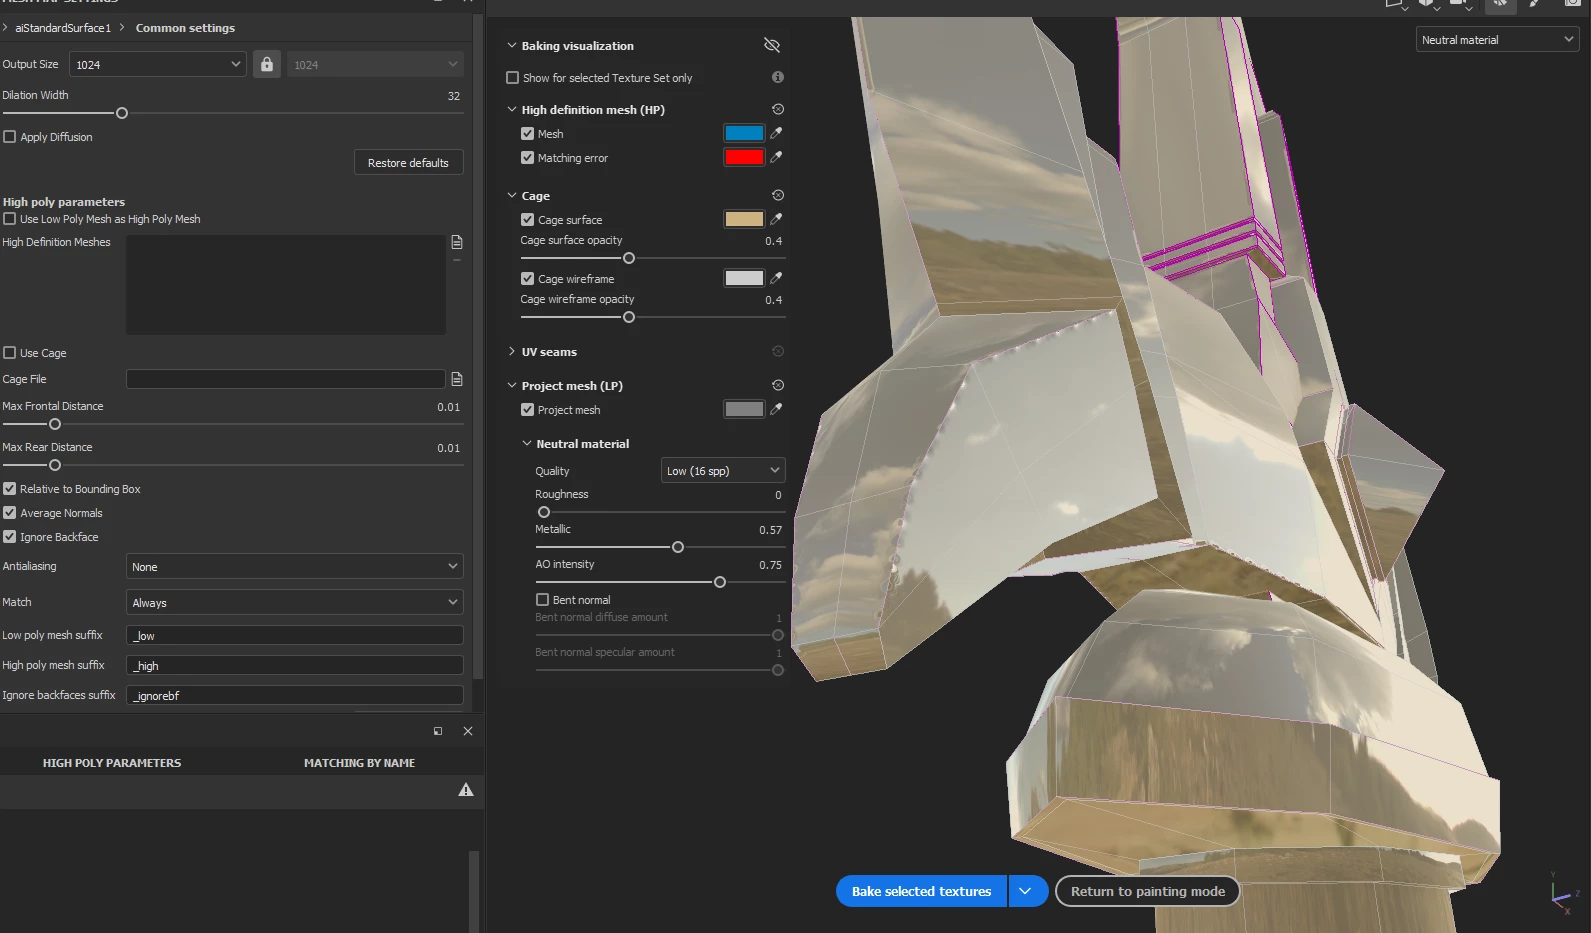Toggle the output size lock icon
1591x933 pixels.
[266, 64]
